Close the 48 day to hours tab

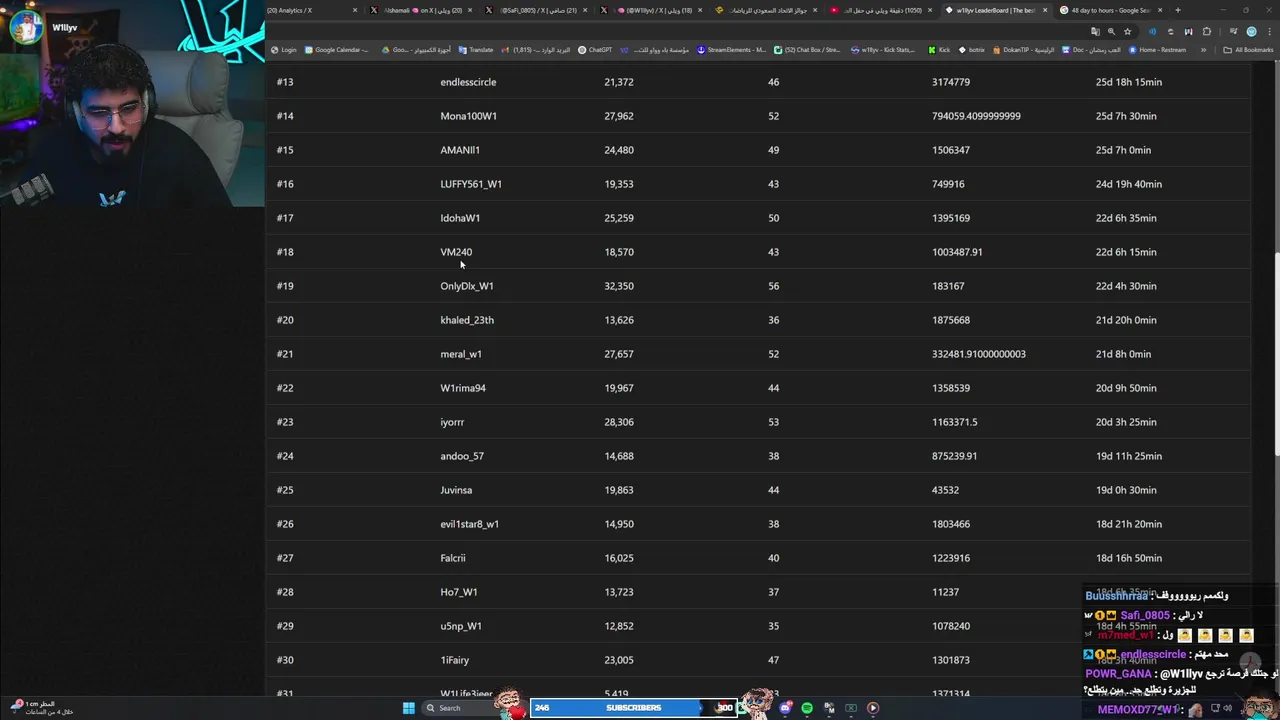tap(1161, 10)
